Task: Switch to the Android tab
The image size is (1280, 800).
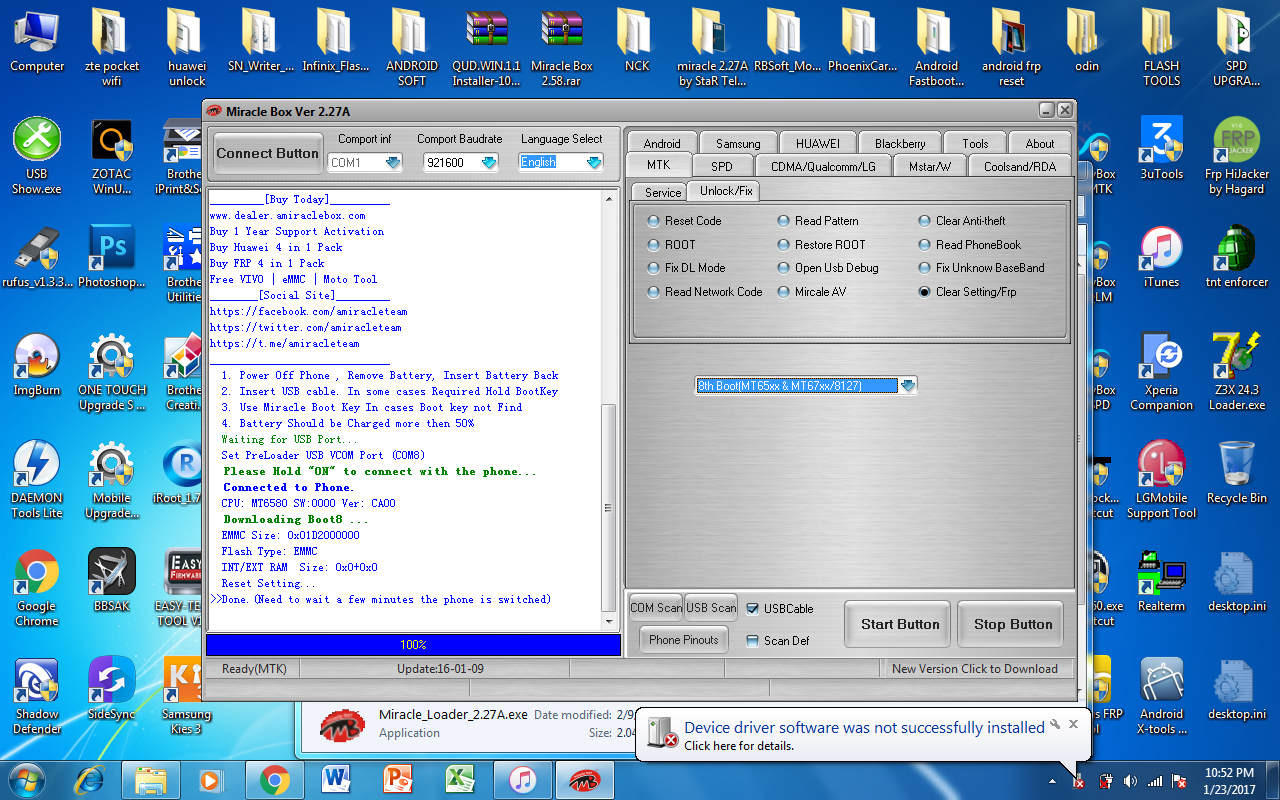Action: (x=662, y=143)
